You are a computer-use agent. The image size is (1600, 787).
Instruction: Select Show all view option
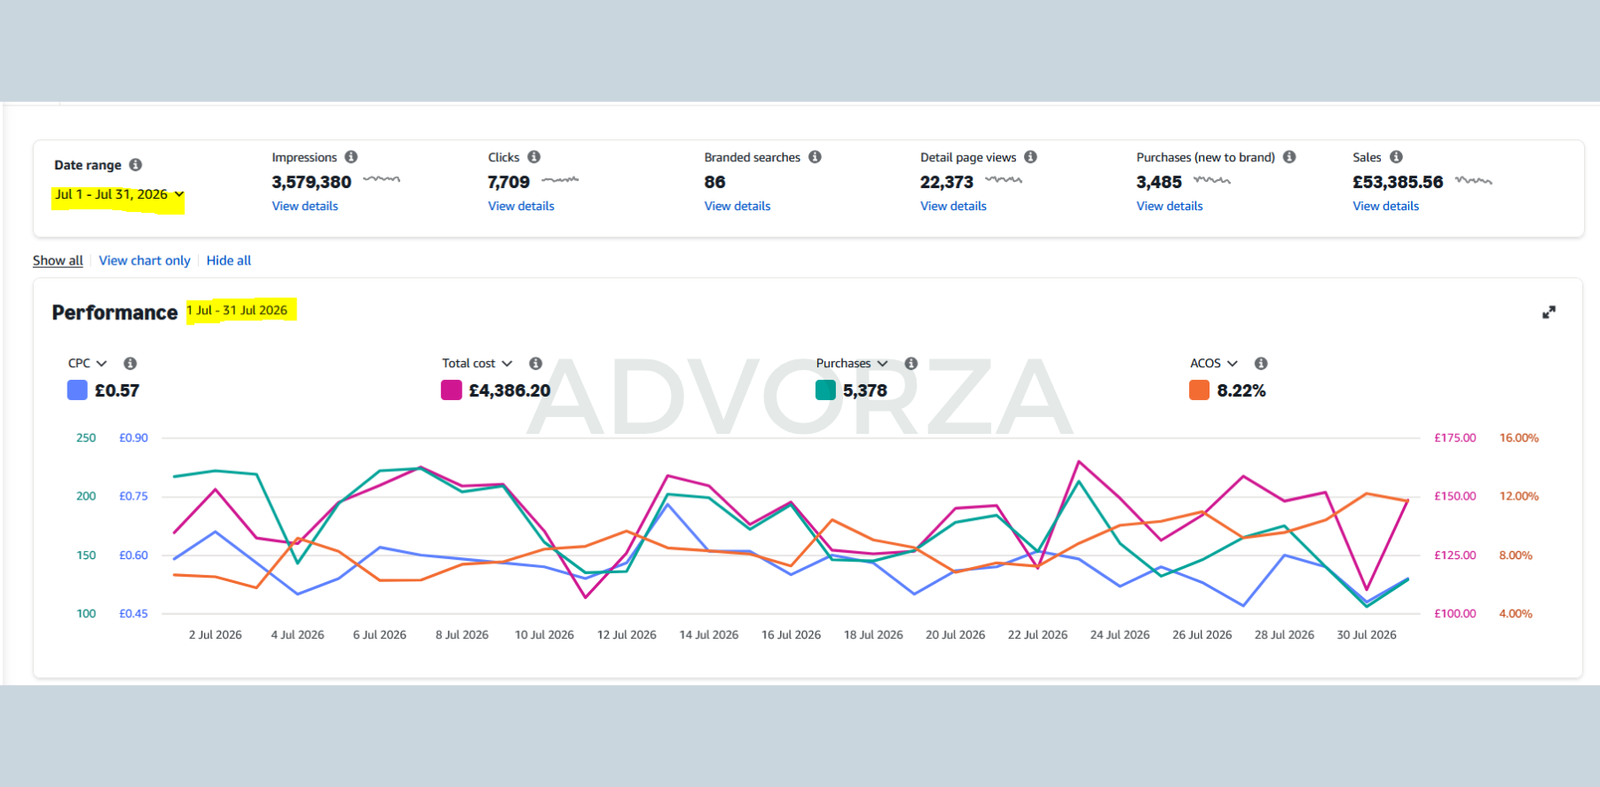(x=58, y=261)
